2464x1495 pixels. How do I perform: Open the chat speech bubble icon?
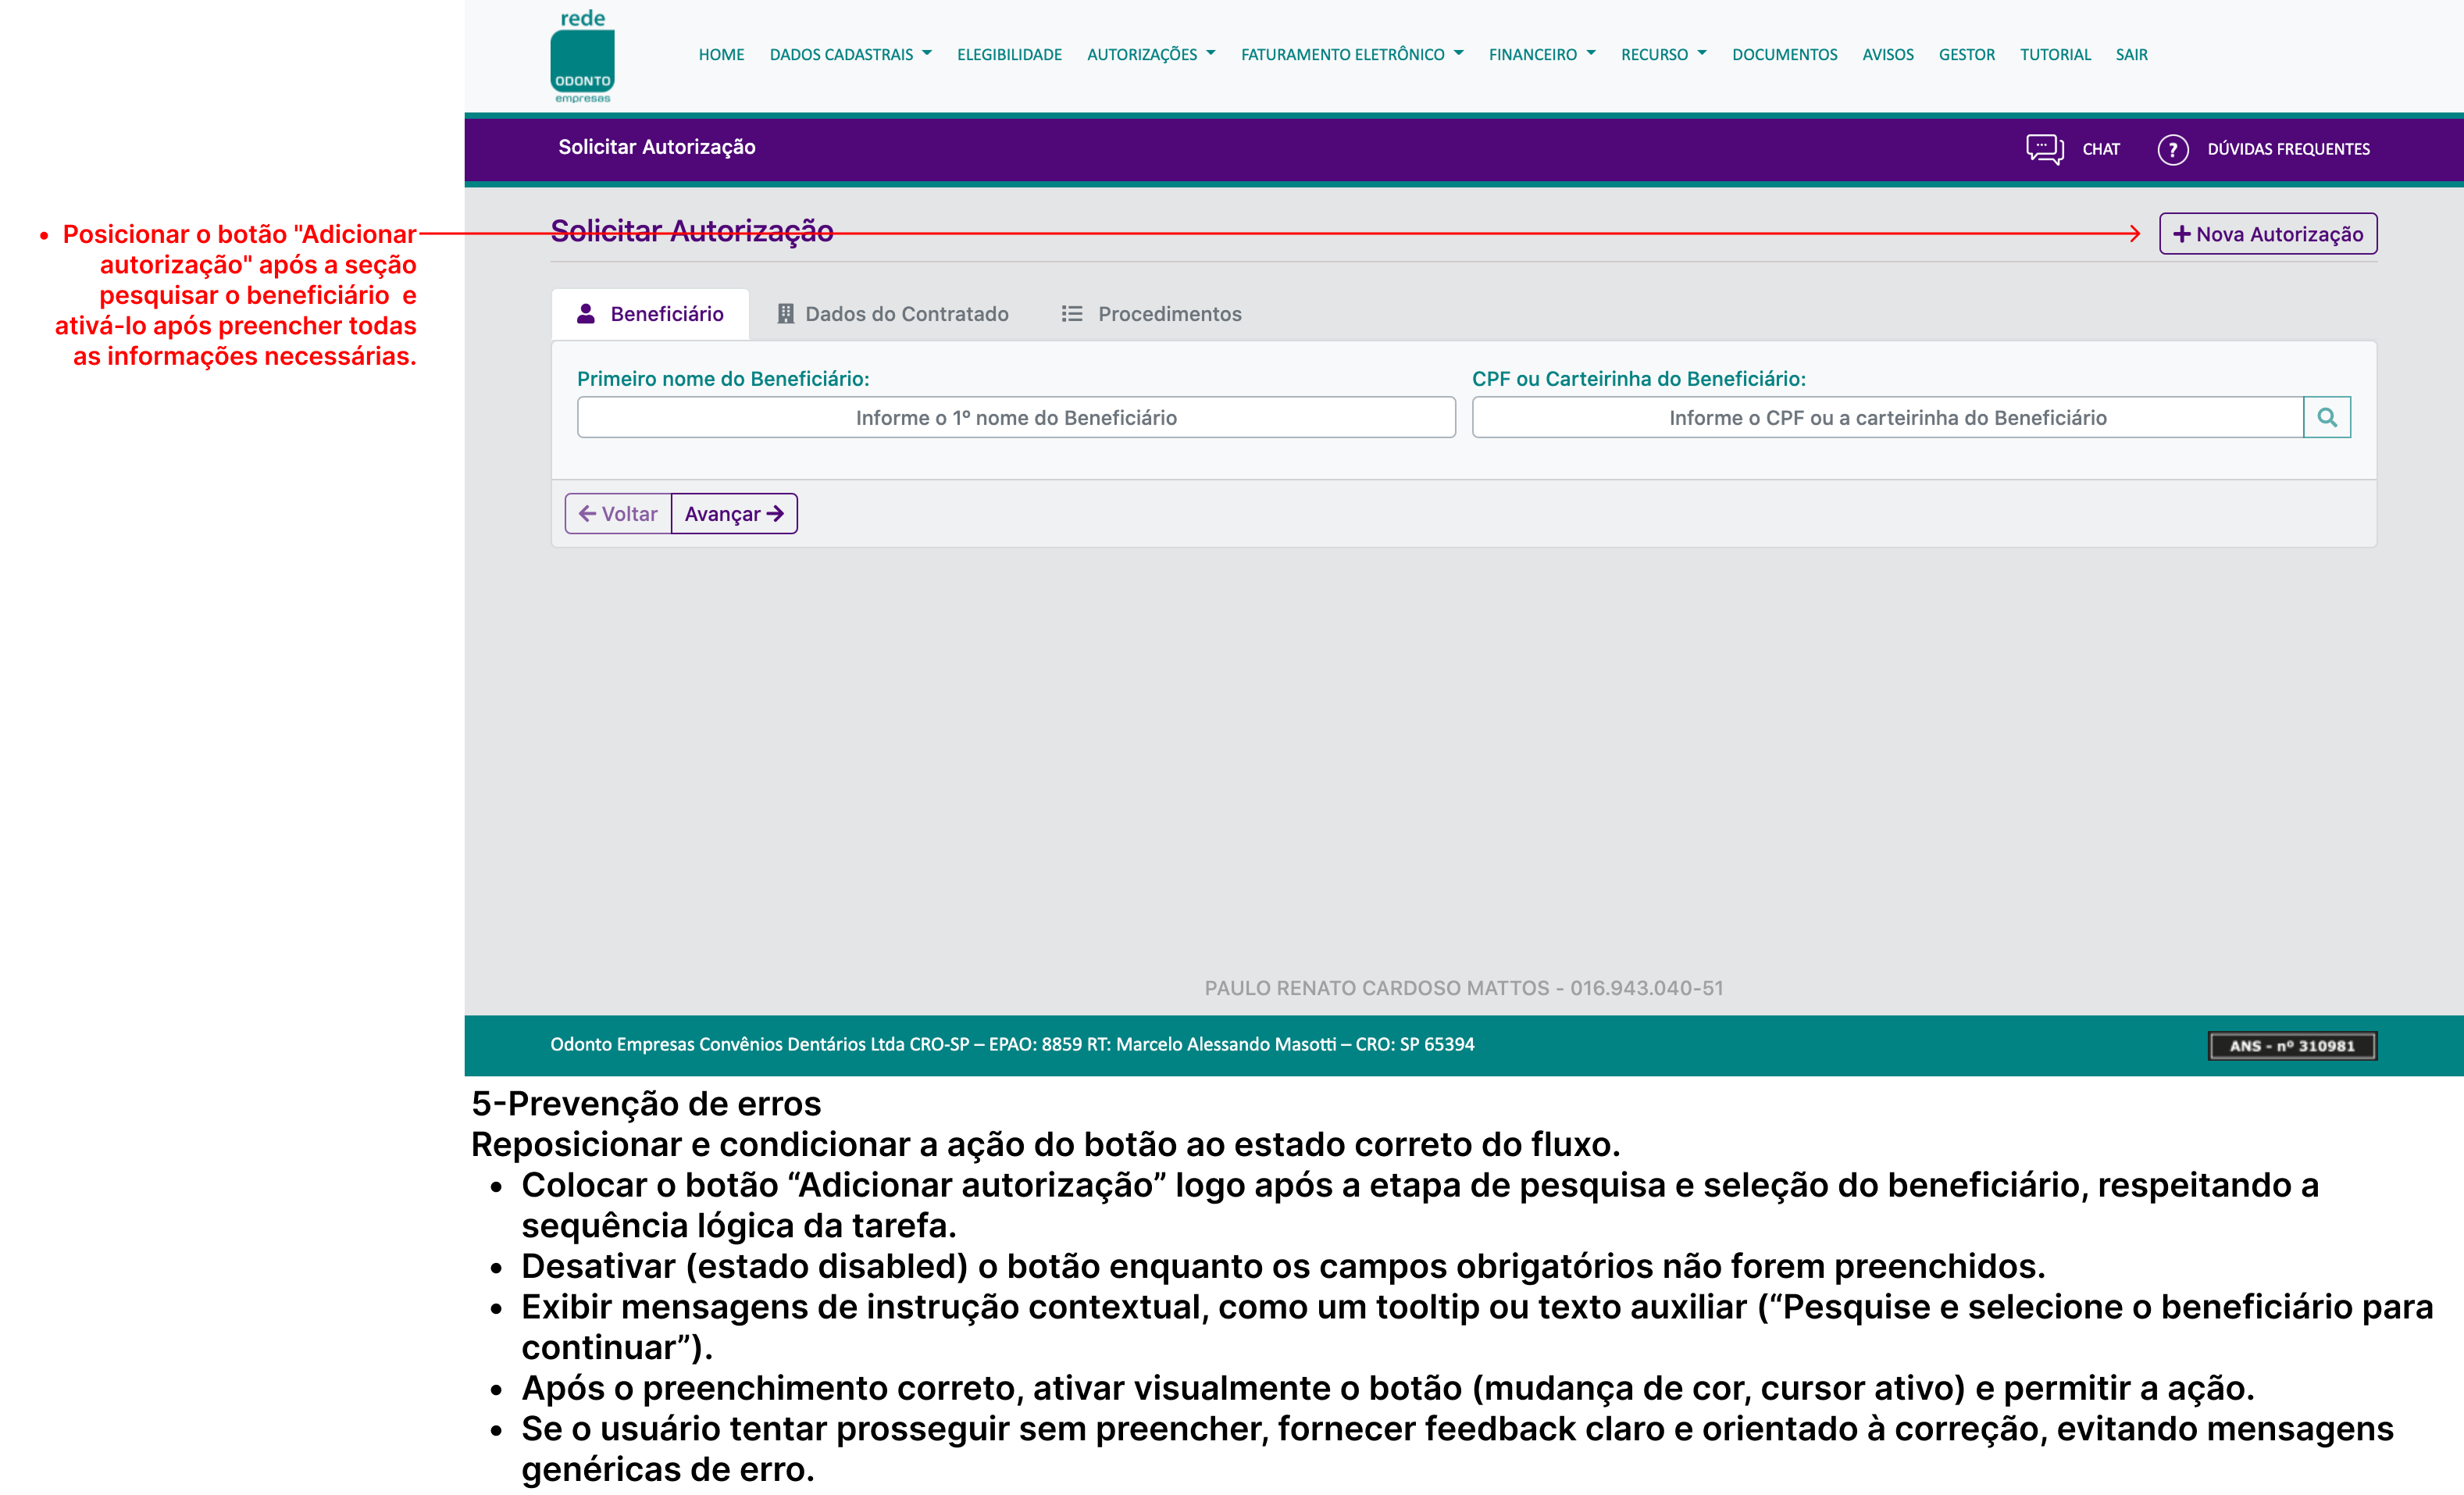[2044, 149]
